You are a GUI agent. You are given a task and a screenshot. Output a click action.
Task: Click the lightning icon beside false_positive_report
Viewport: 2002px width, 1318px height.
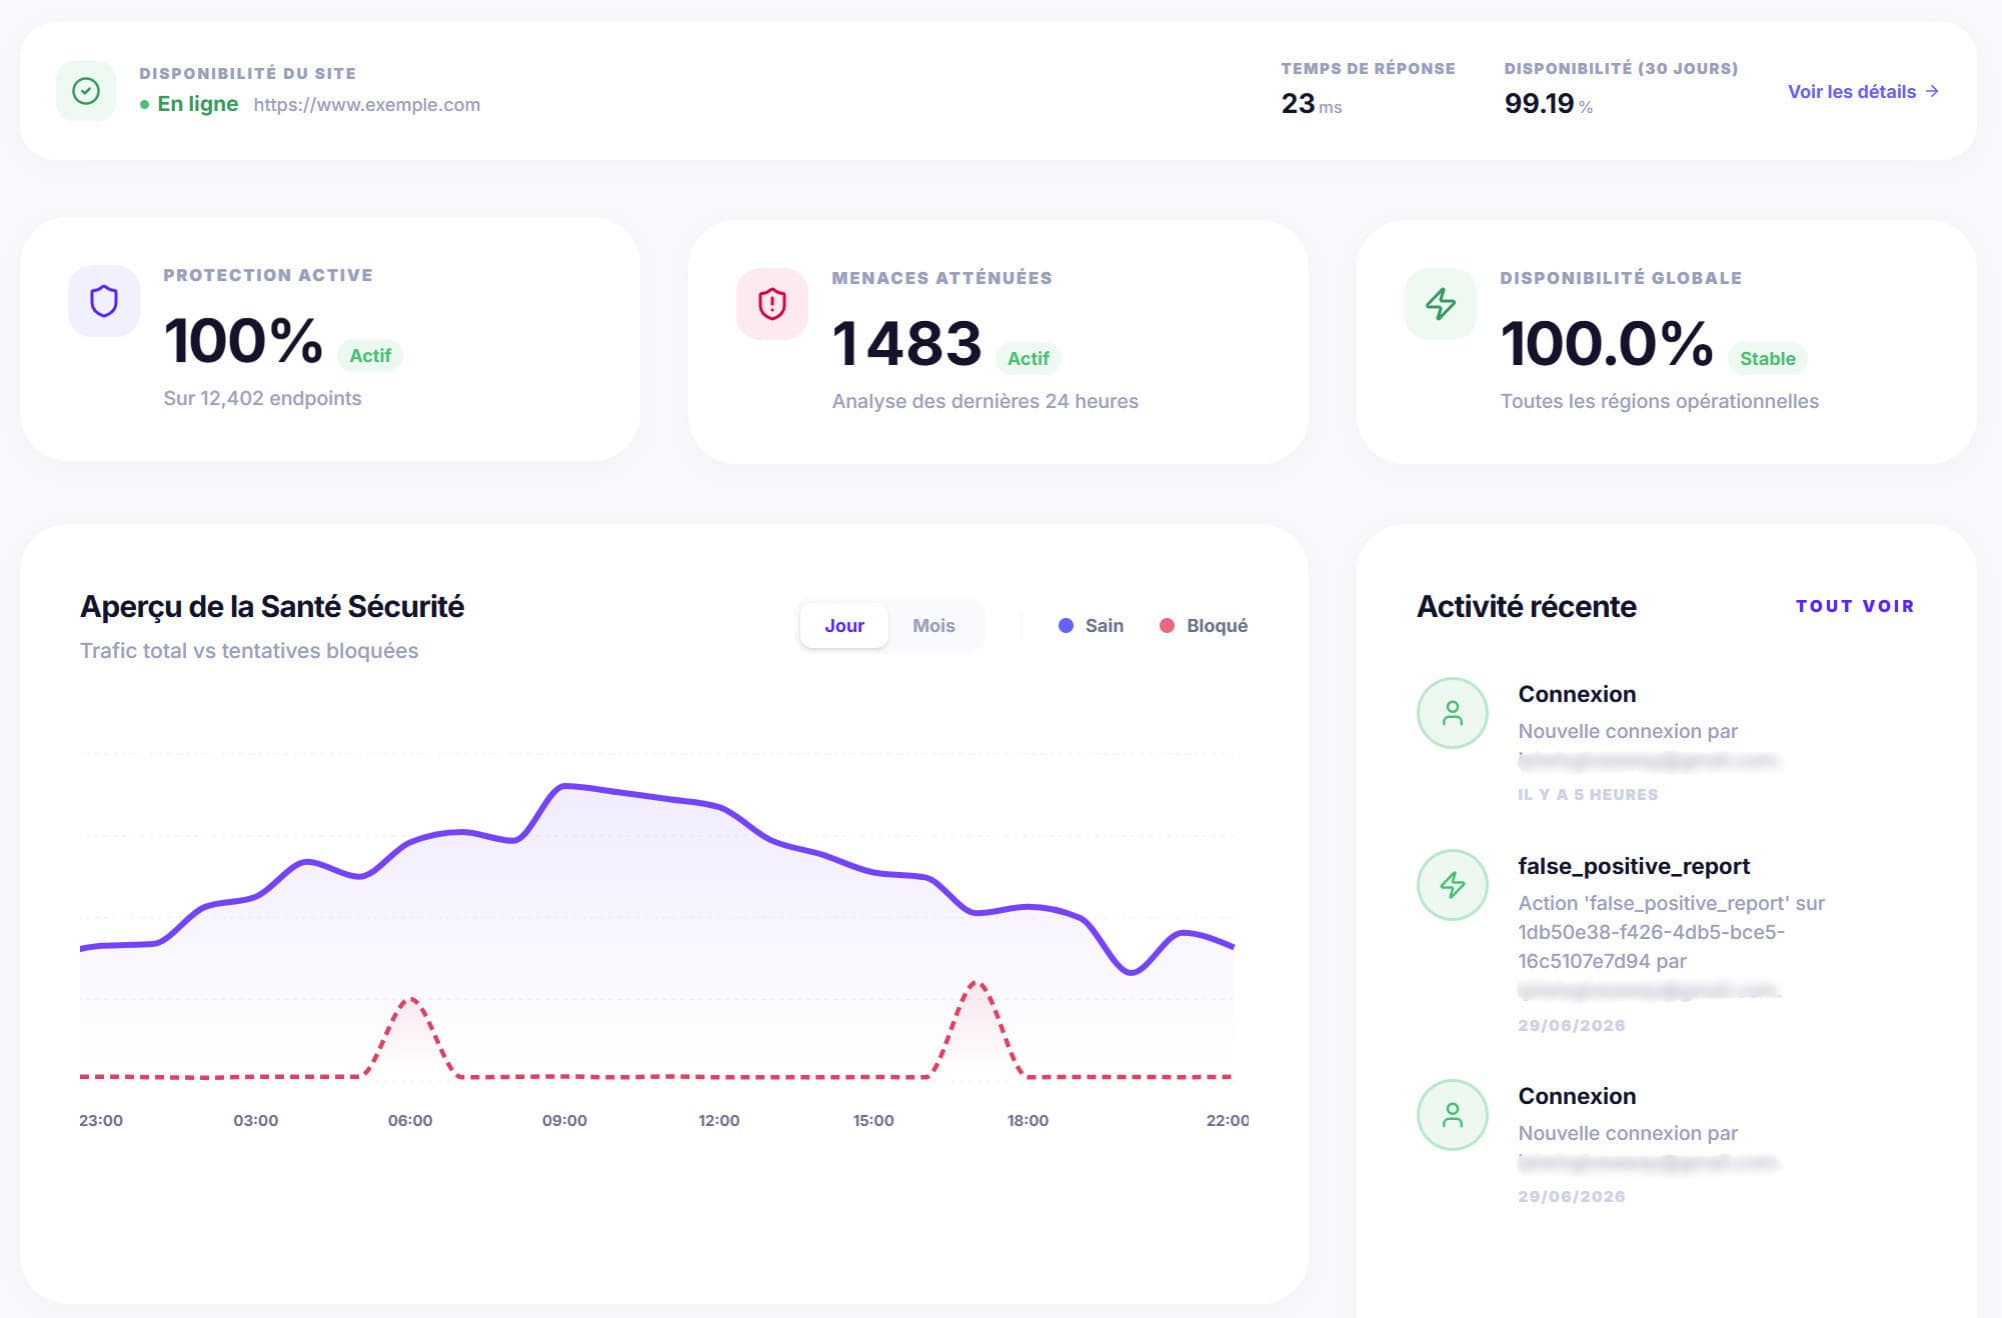click(1453, 885)
